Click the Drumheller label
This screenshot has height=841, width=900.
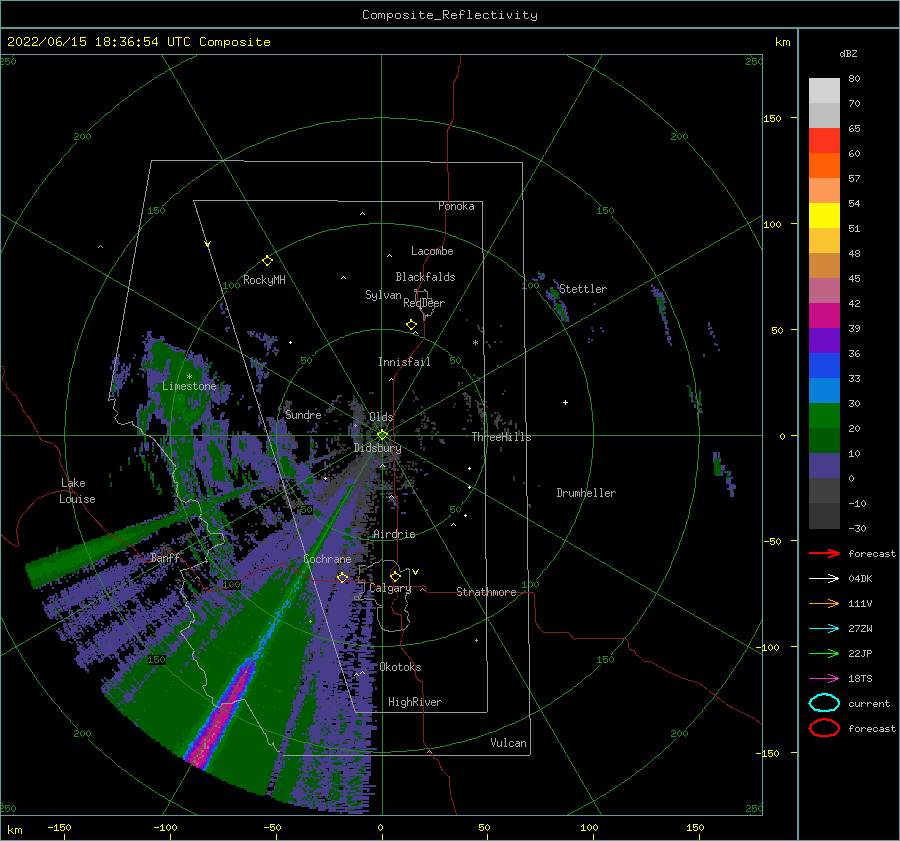[x=586, y=493]
